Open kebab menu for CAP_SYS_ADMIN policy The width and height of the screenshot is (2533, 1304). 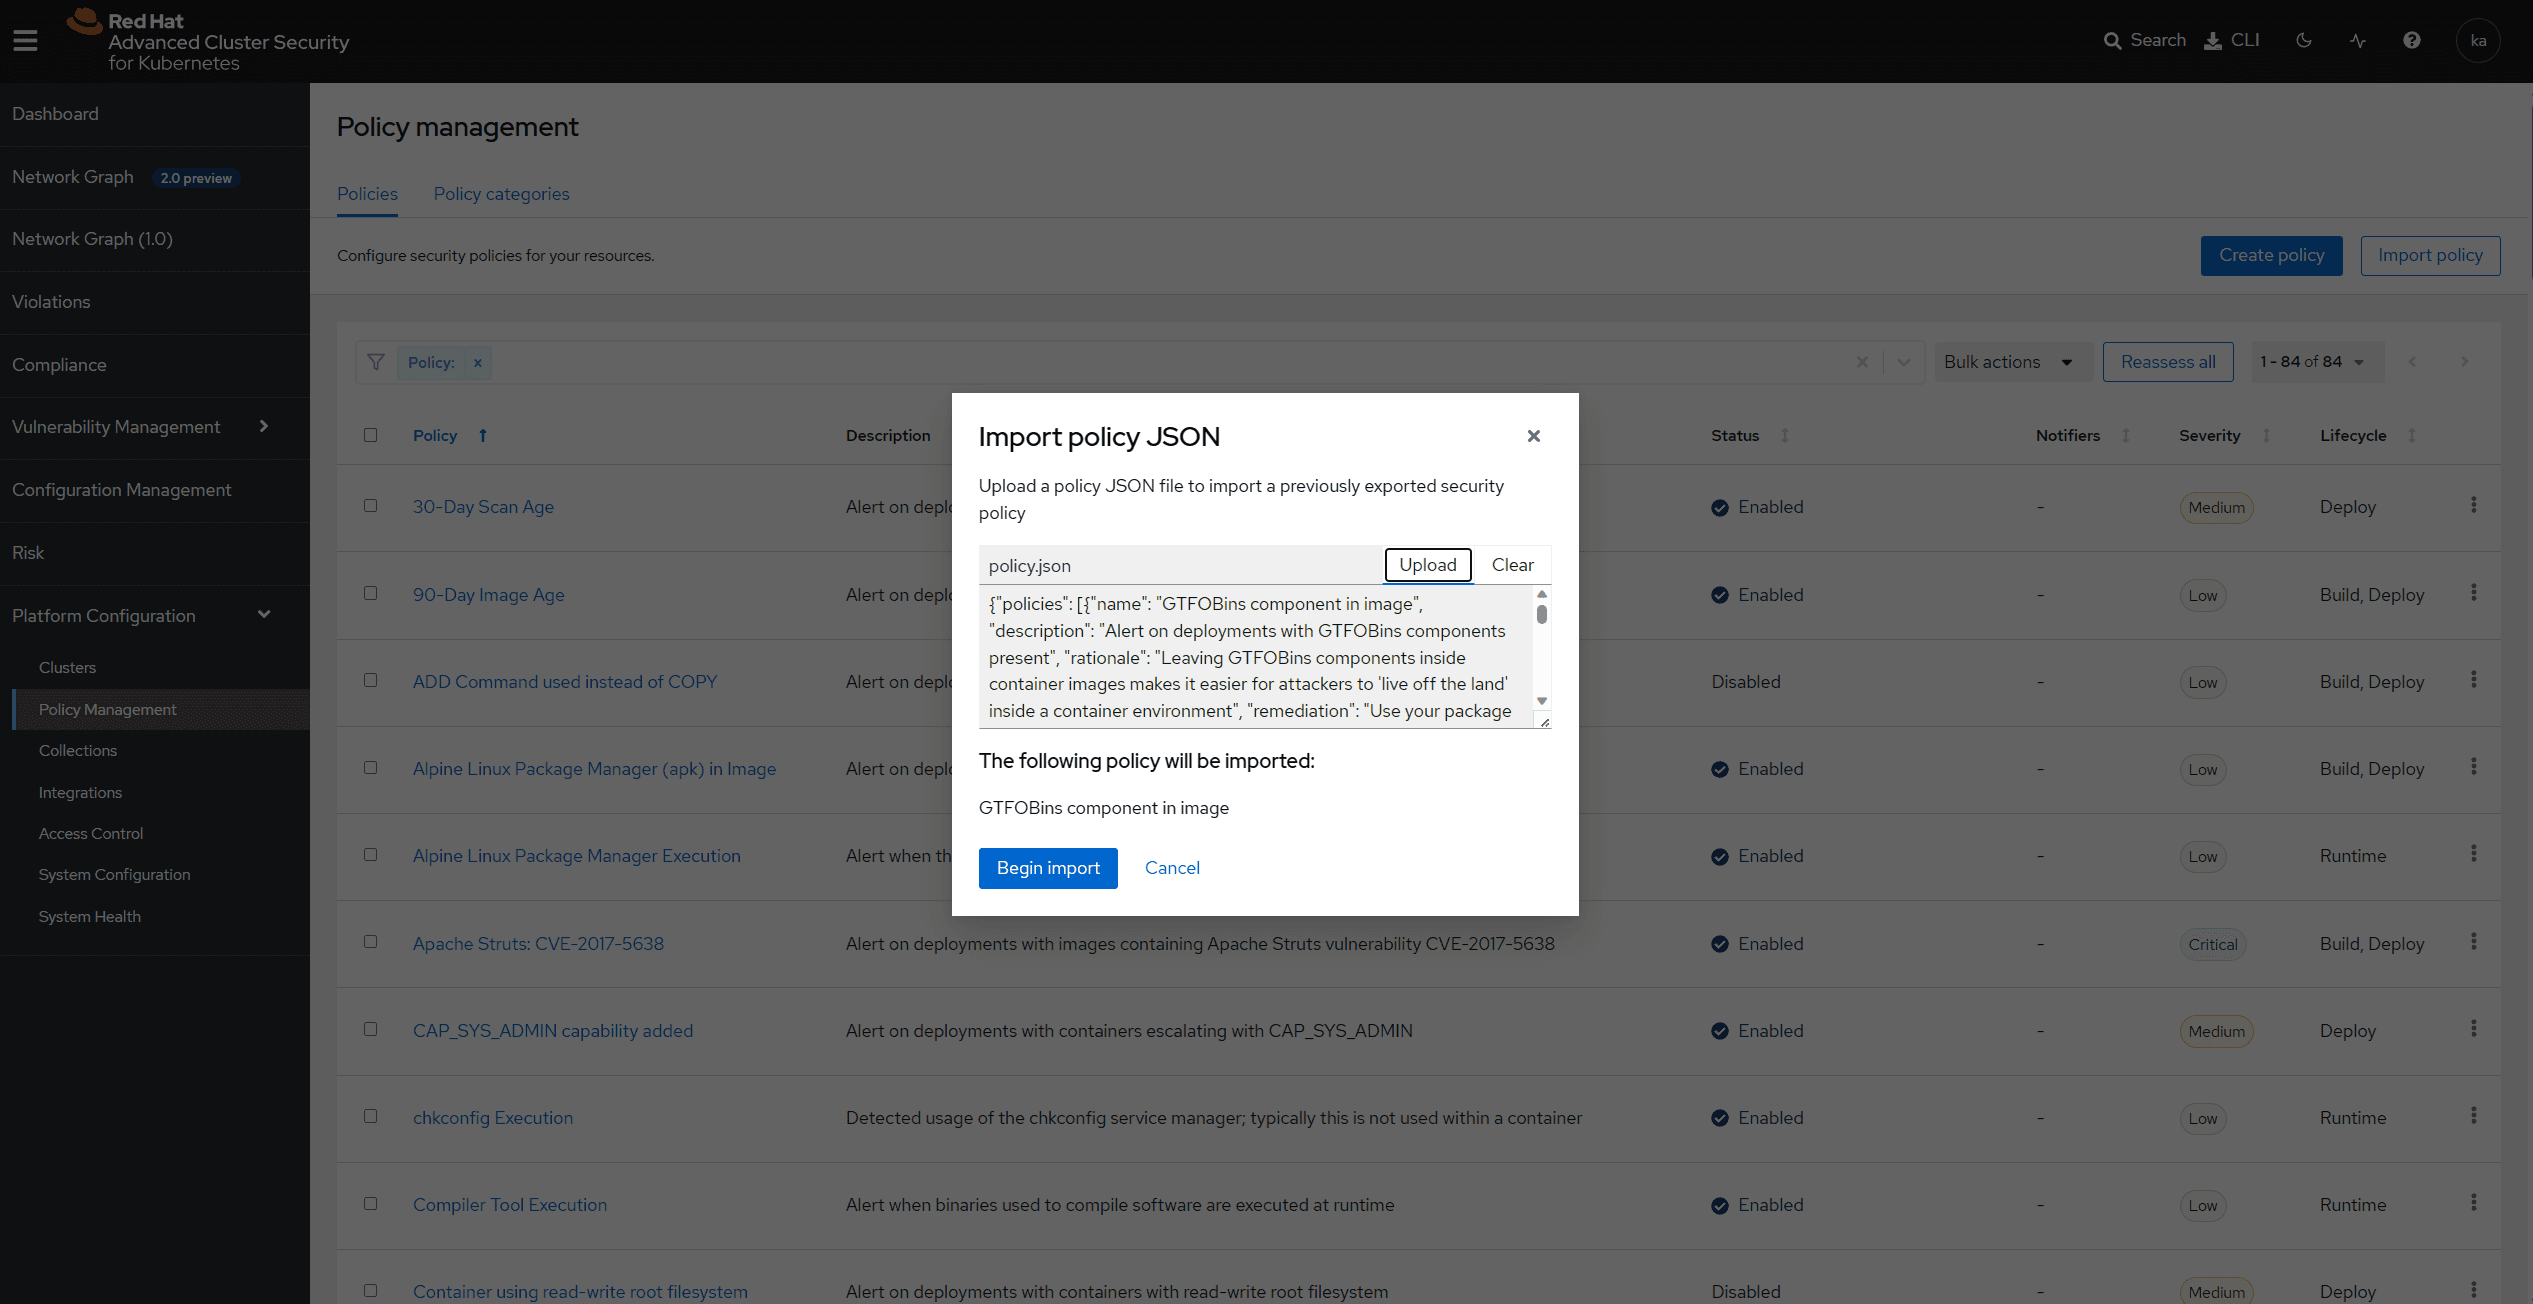pyautogui.click(x=2474, y=1029)
